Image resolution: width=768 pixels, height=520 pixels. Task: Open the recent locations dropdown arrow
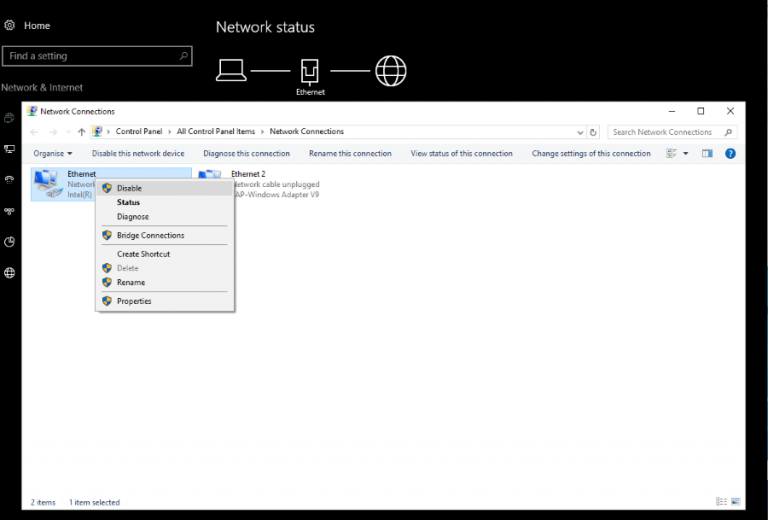(68, 132)
